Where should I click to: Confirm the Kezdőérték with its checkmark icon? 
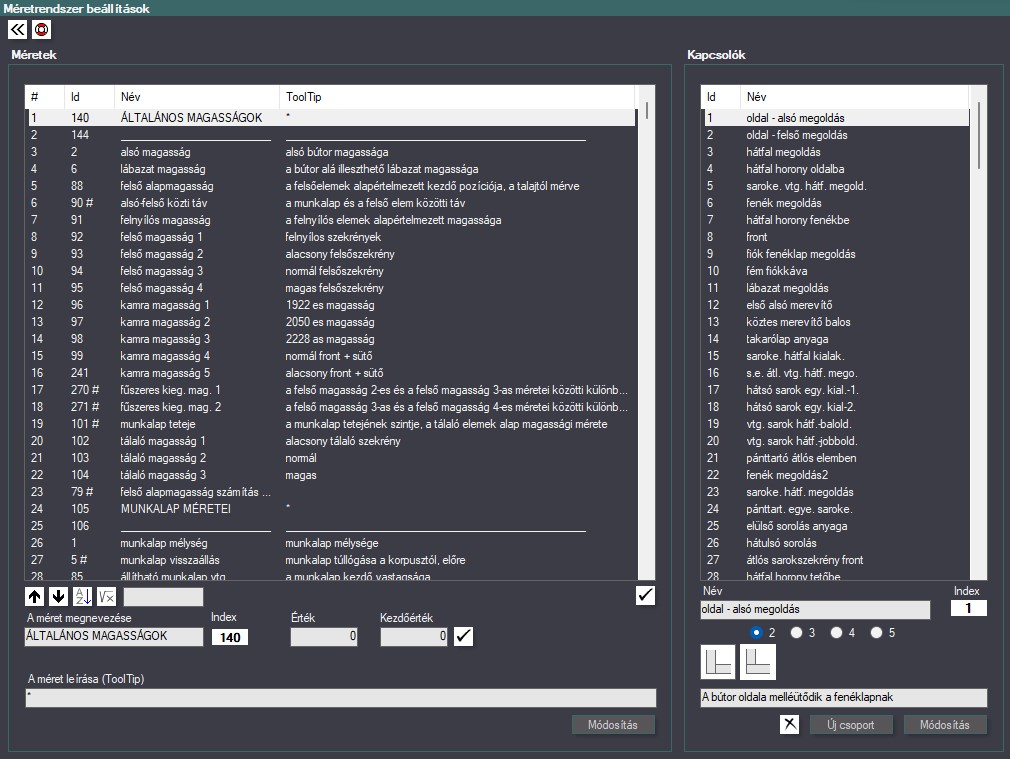pyautogui.click(x=463, y=637)
